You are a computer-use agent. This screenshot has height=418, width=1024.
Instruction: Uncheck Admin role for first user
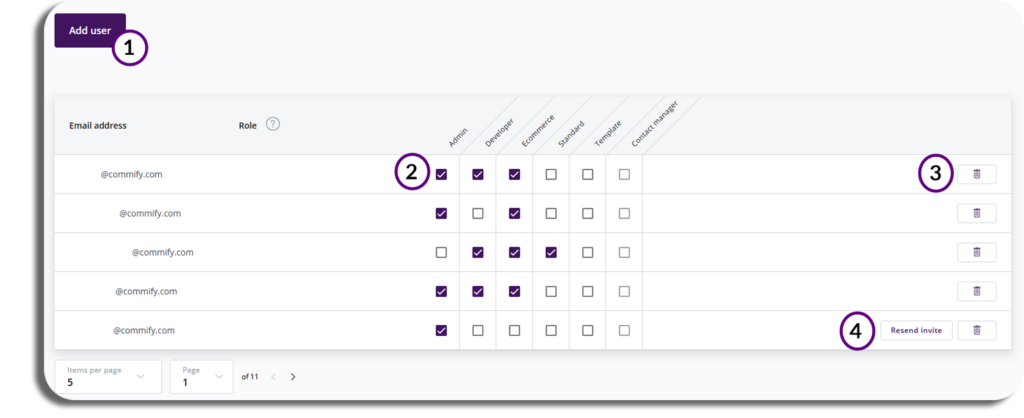click(x=441, y=174)
